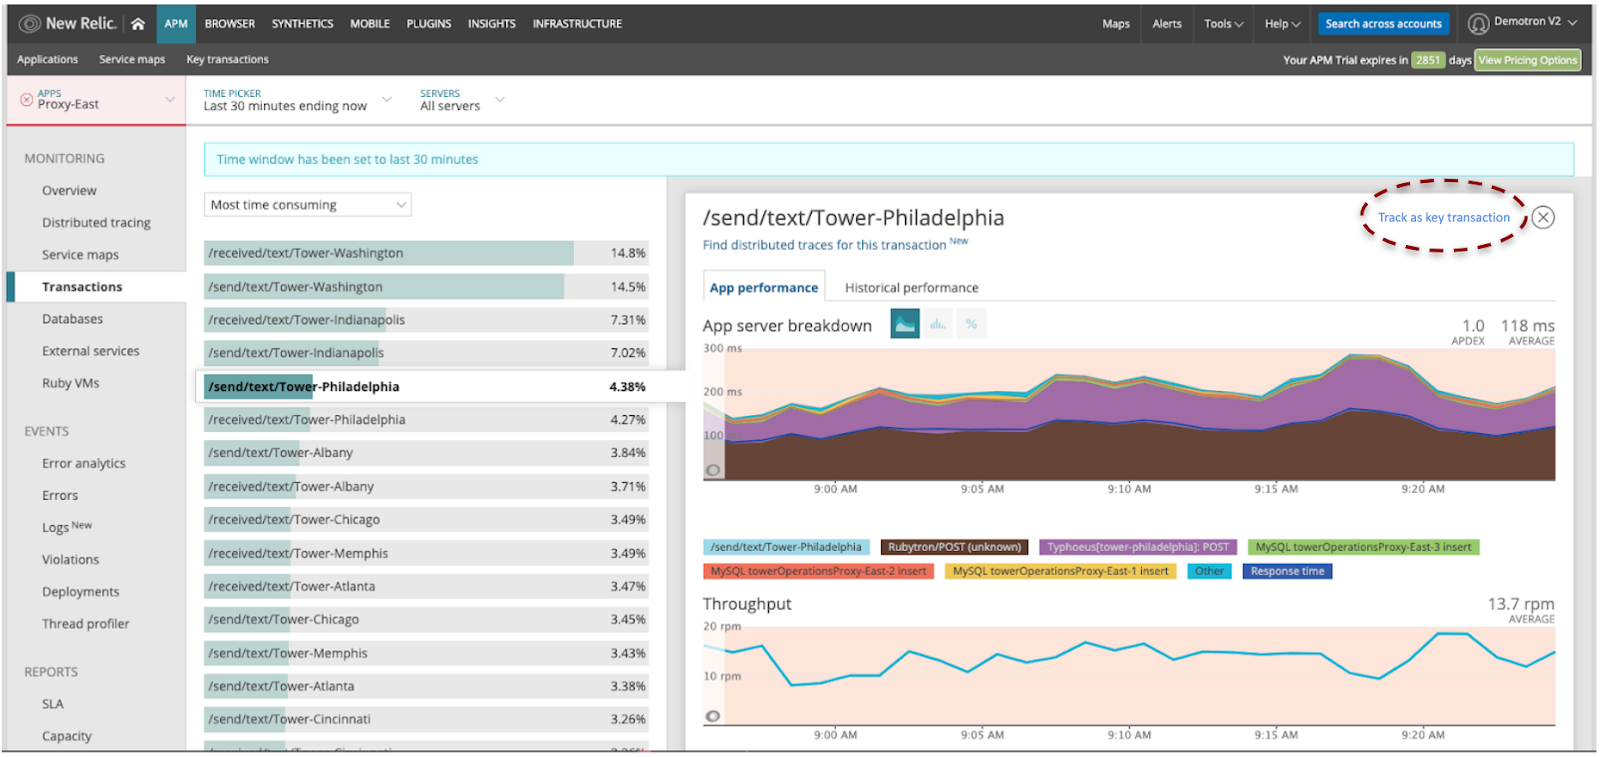The width and height of the screenshot is (1600, 757).
Task: Toggle the MySQL towerOperationsProxy-East-1 insert legend
Action: [1060, 571]
